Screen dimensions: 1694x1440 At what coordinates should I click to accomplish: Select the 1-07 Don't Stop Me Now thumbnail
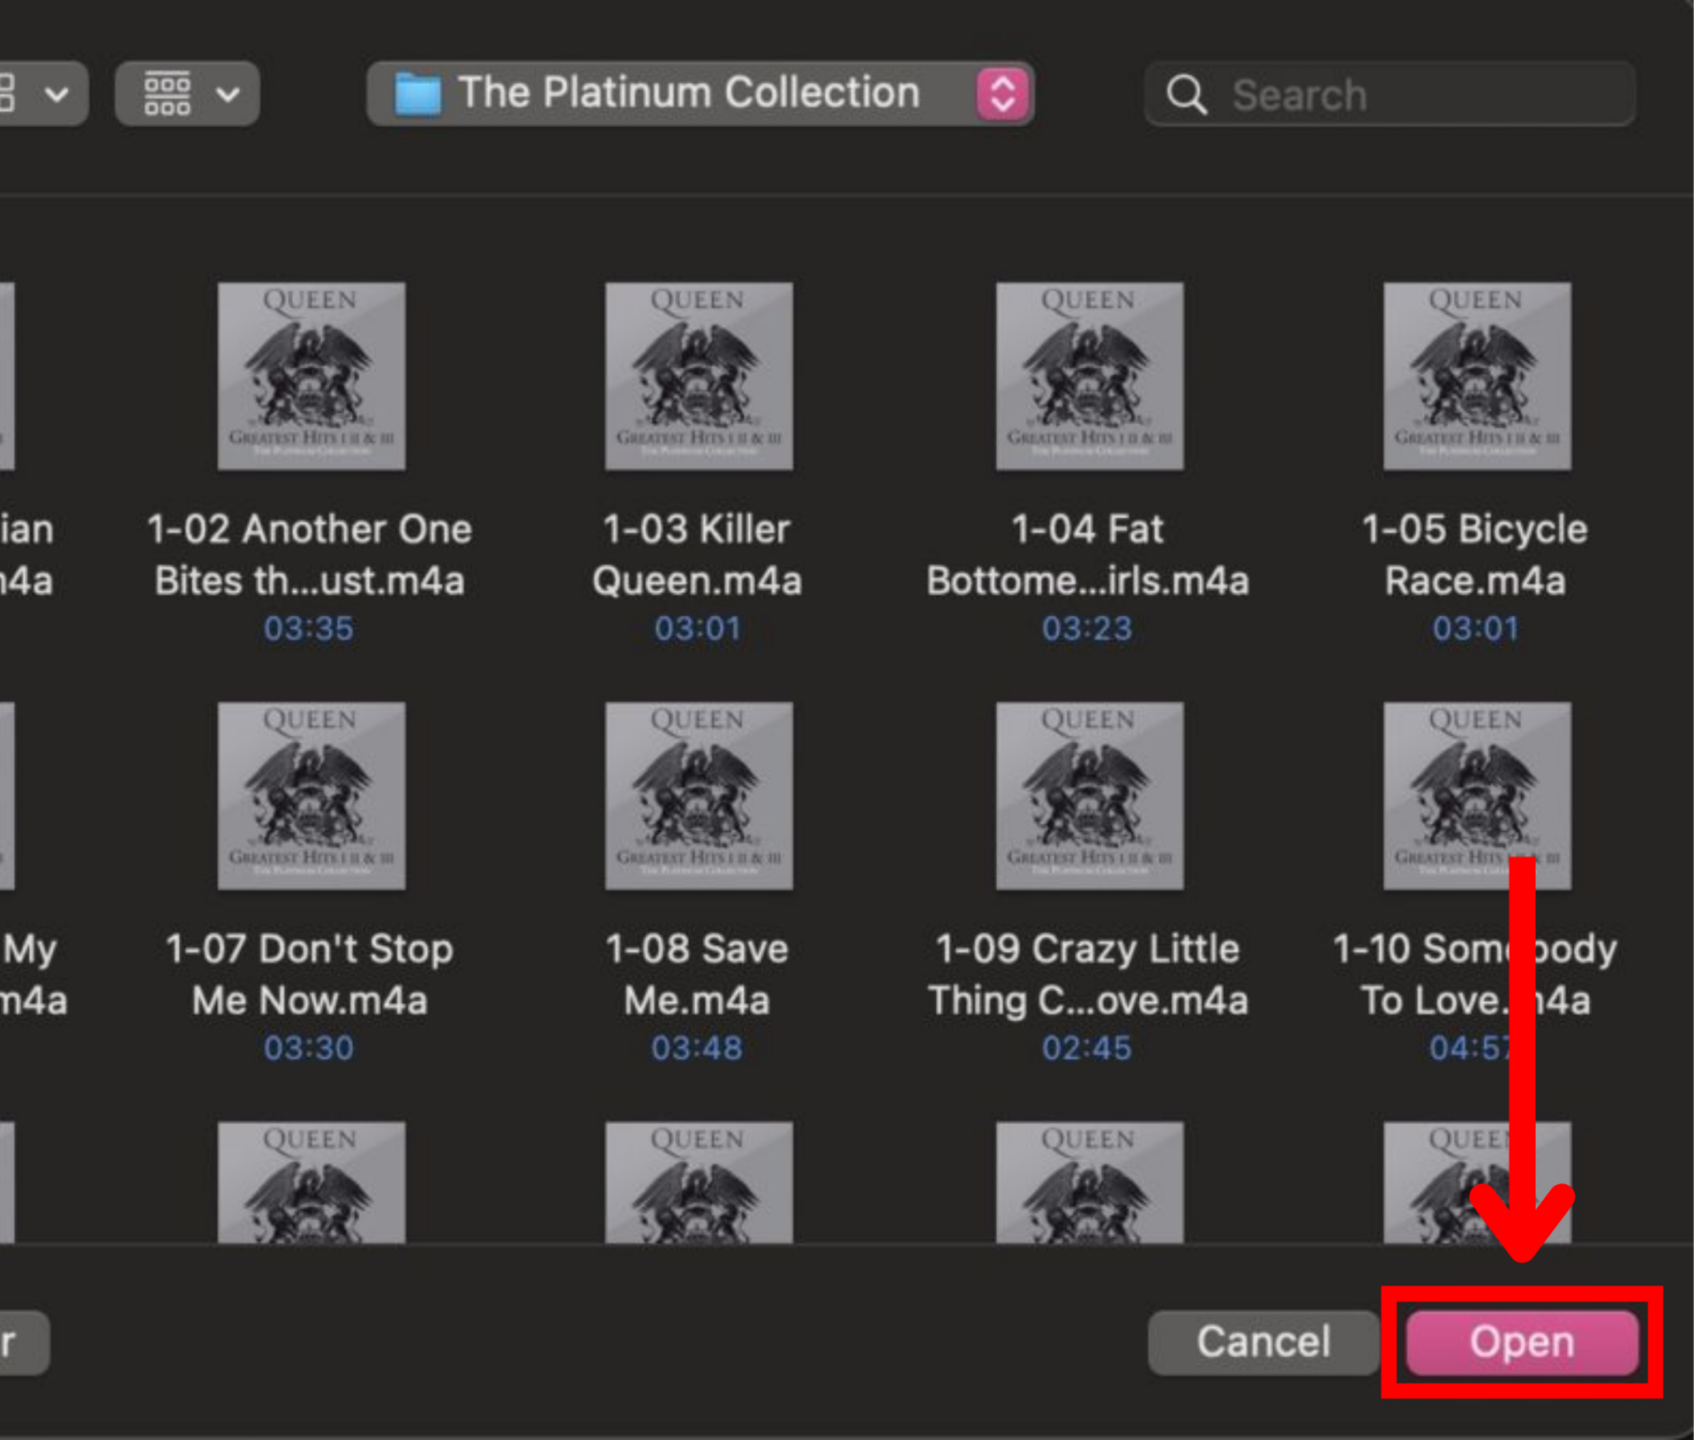pos(311,796)
